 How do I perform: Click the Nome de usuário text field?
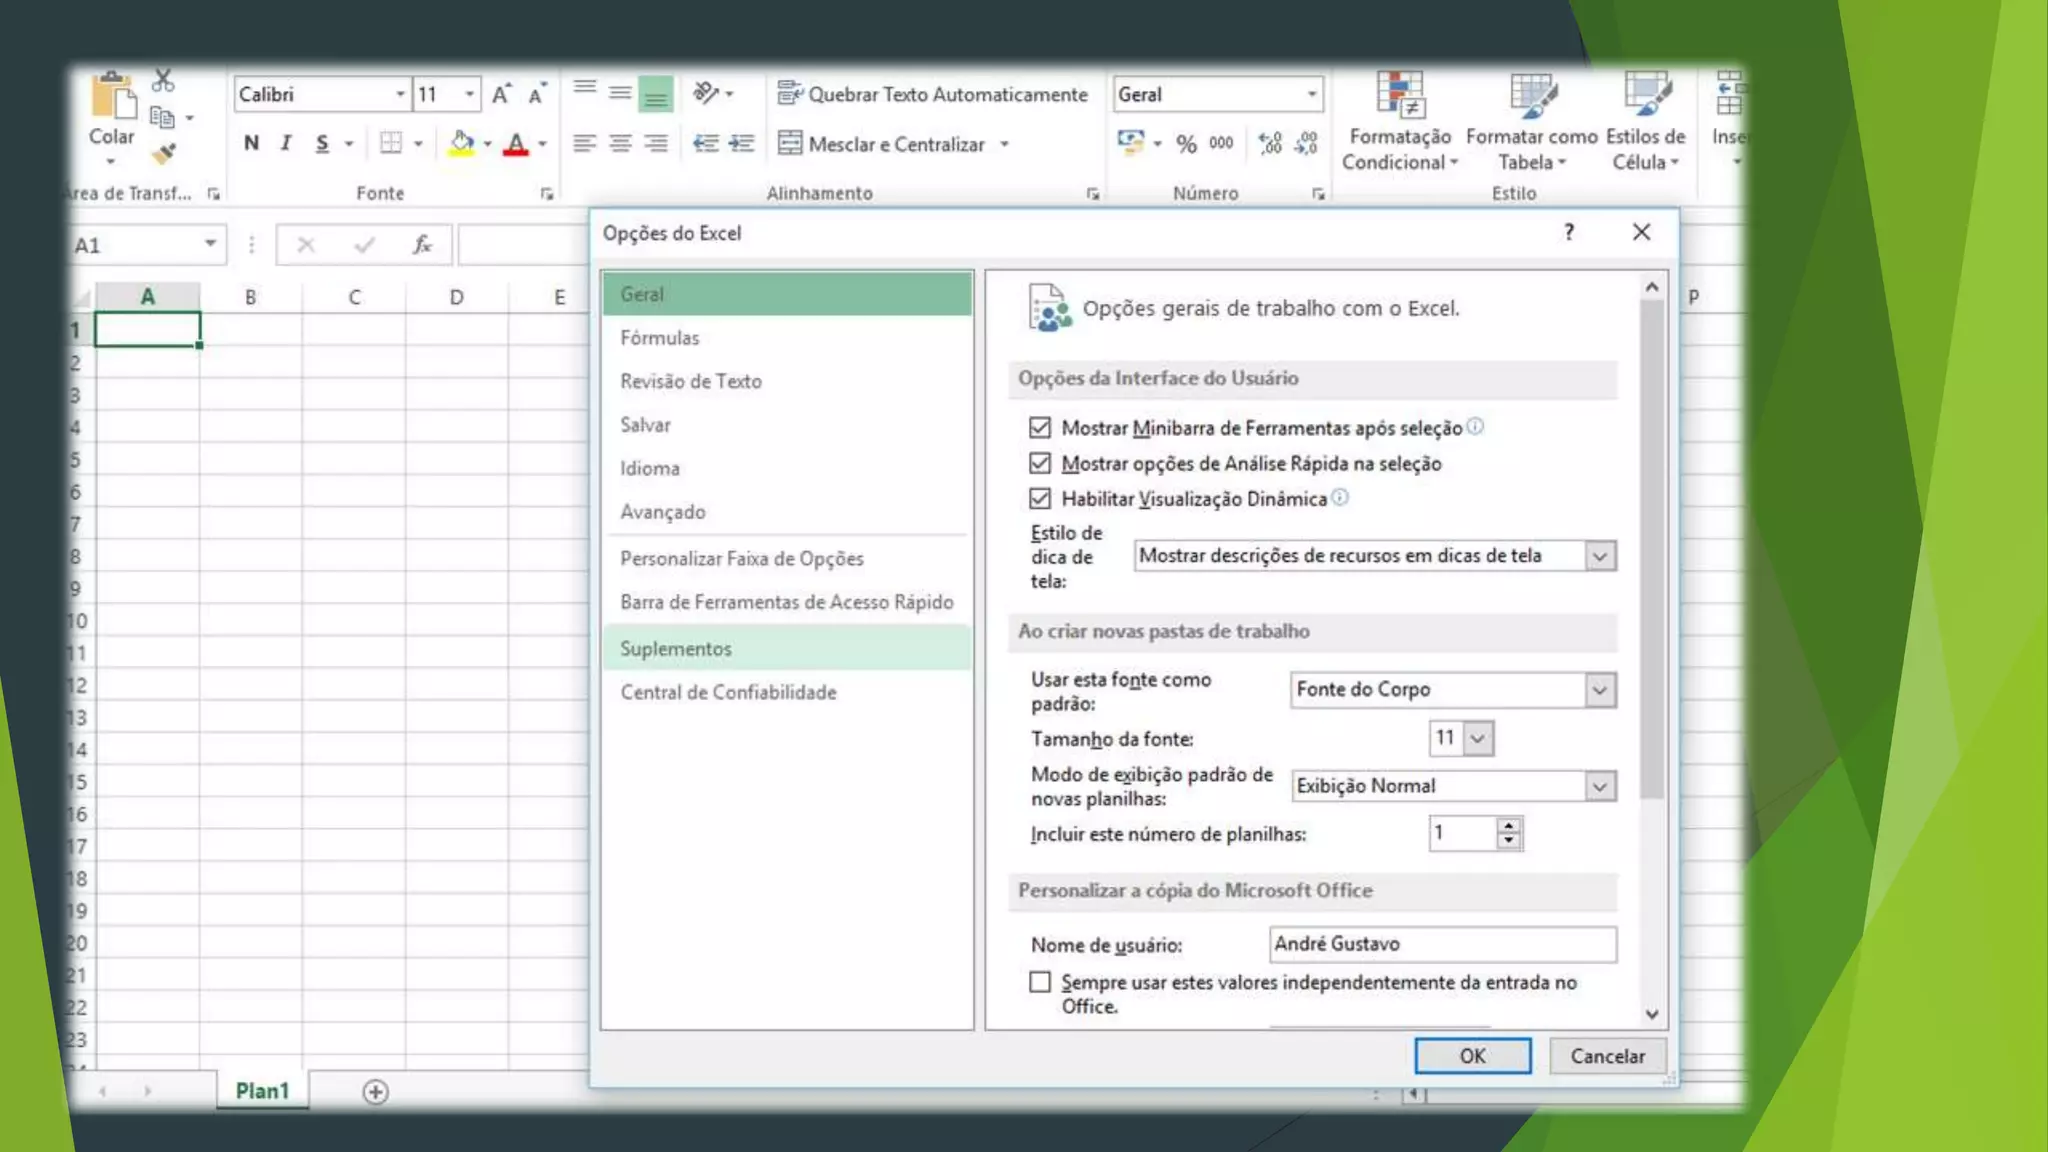(1441, 944)
